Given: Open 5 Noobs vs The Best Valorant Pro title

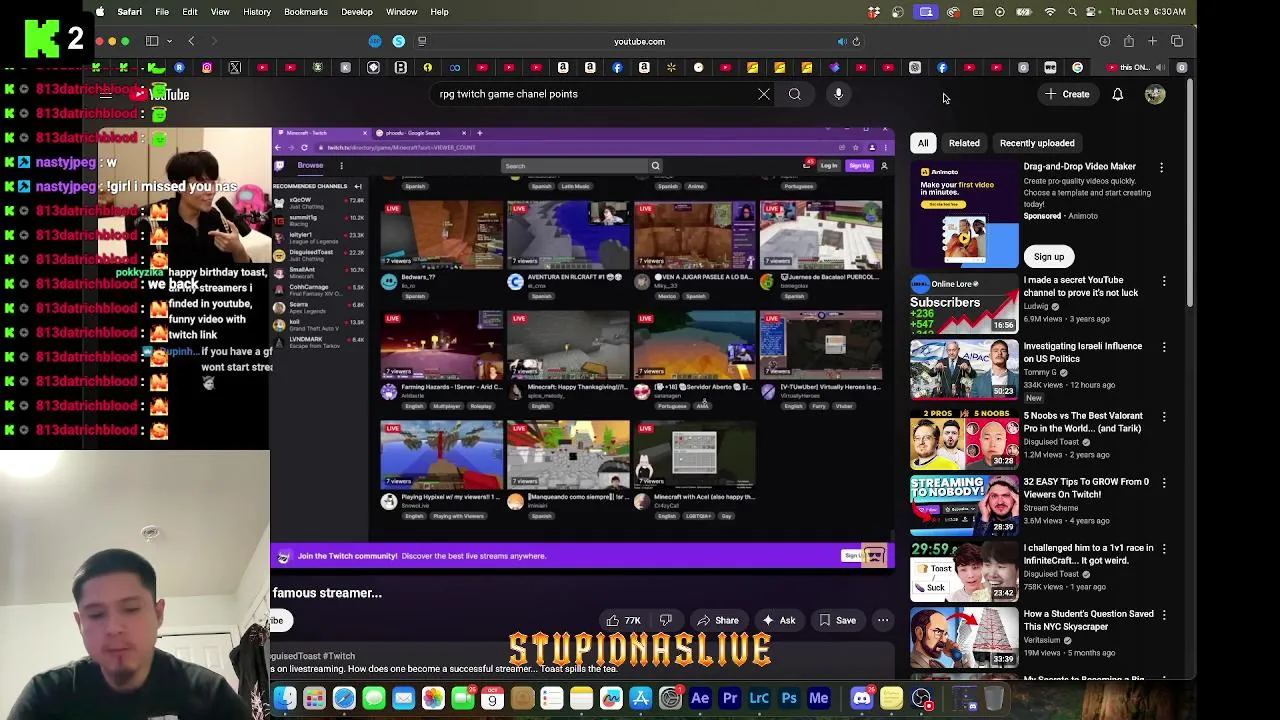Looking at the screenshot, I should [1083, 422].
